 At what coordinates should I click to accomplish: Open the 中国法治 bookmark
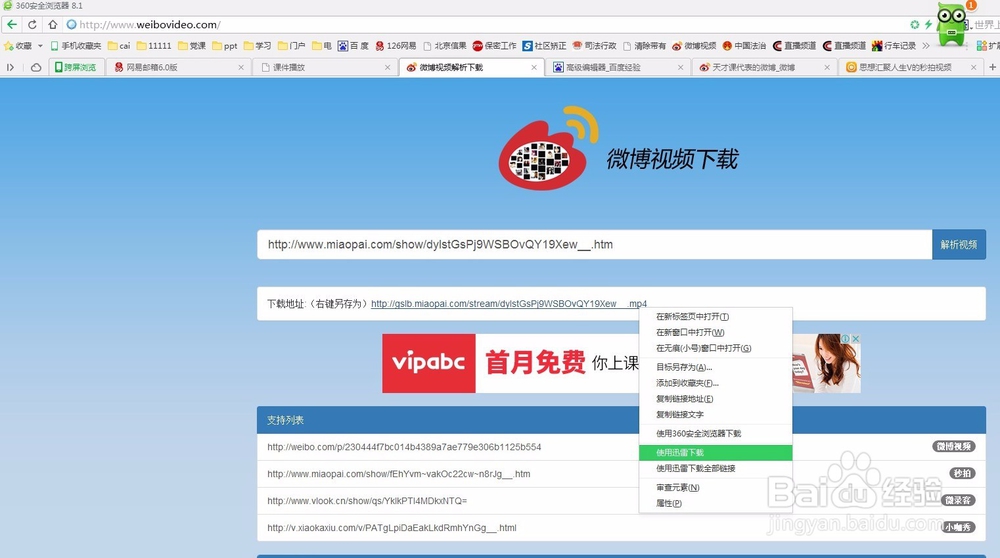[744, 46]
